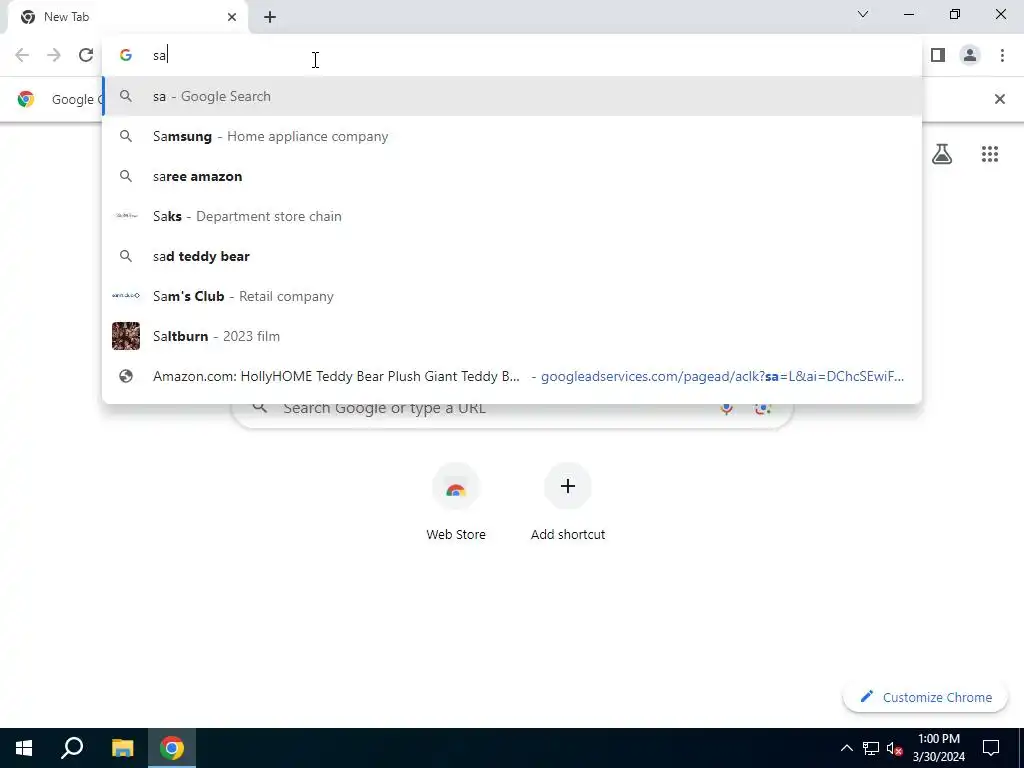
Task: Choose the 'sa - Google Search' suggestion
Action: click(512, 97)
